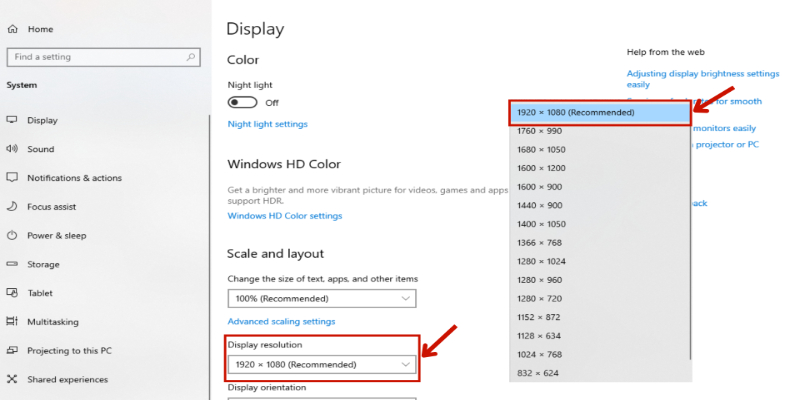Expand the Display resolution dropdown

[x=321, y=365]
